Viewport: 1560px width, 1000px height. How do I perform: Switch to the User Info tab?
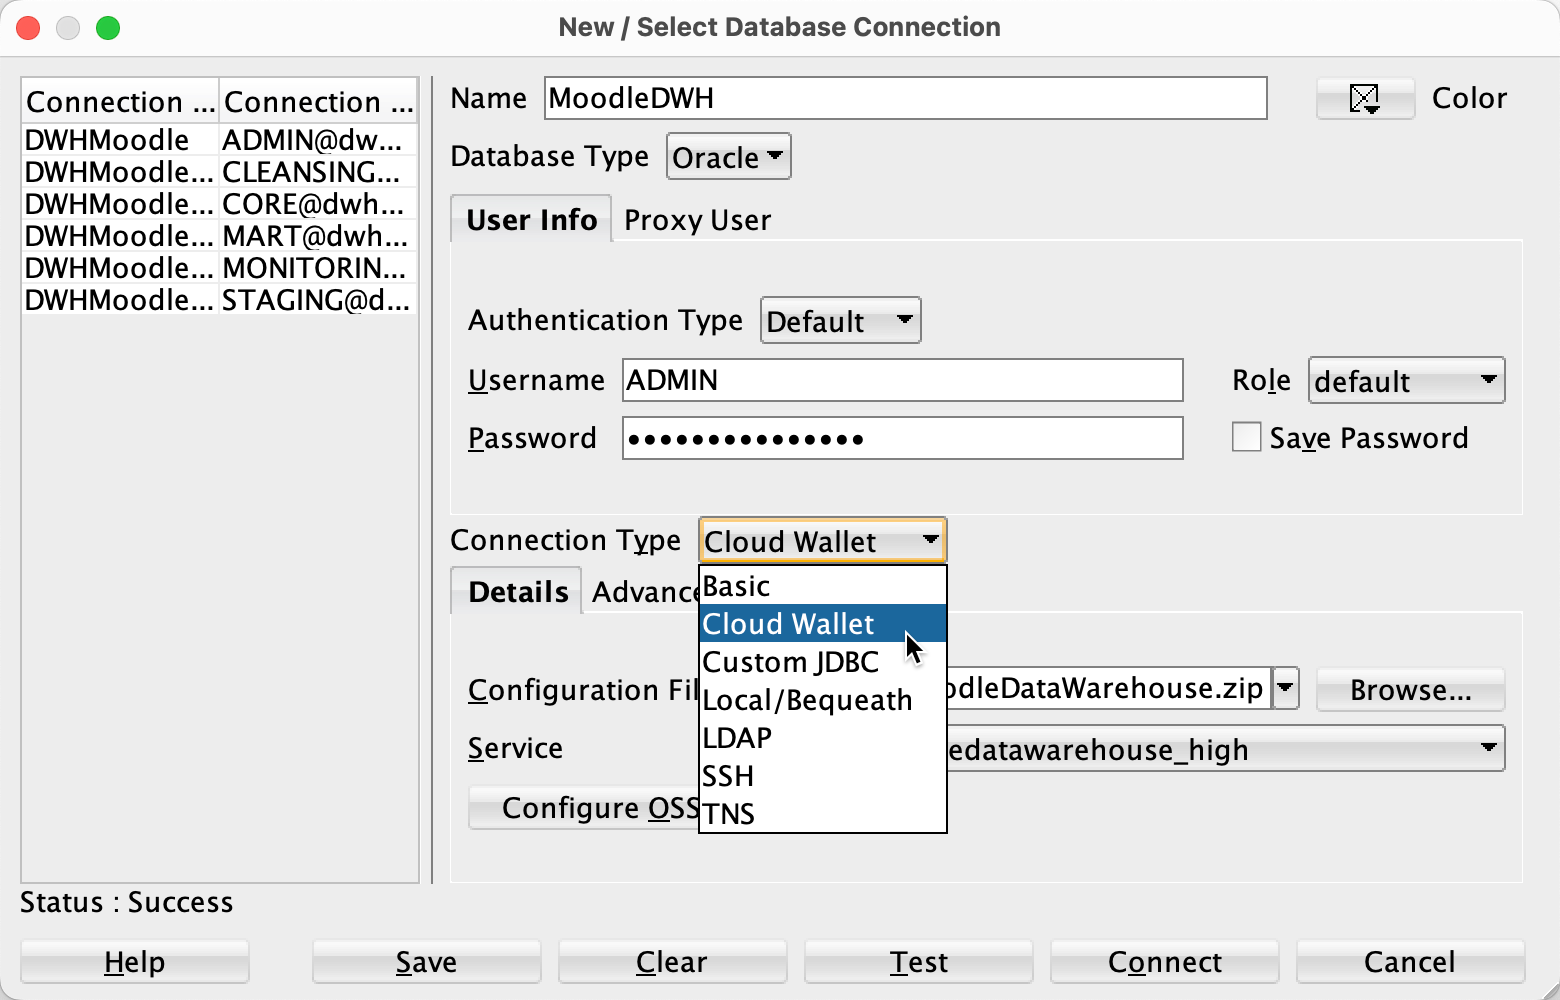point(531,219)
